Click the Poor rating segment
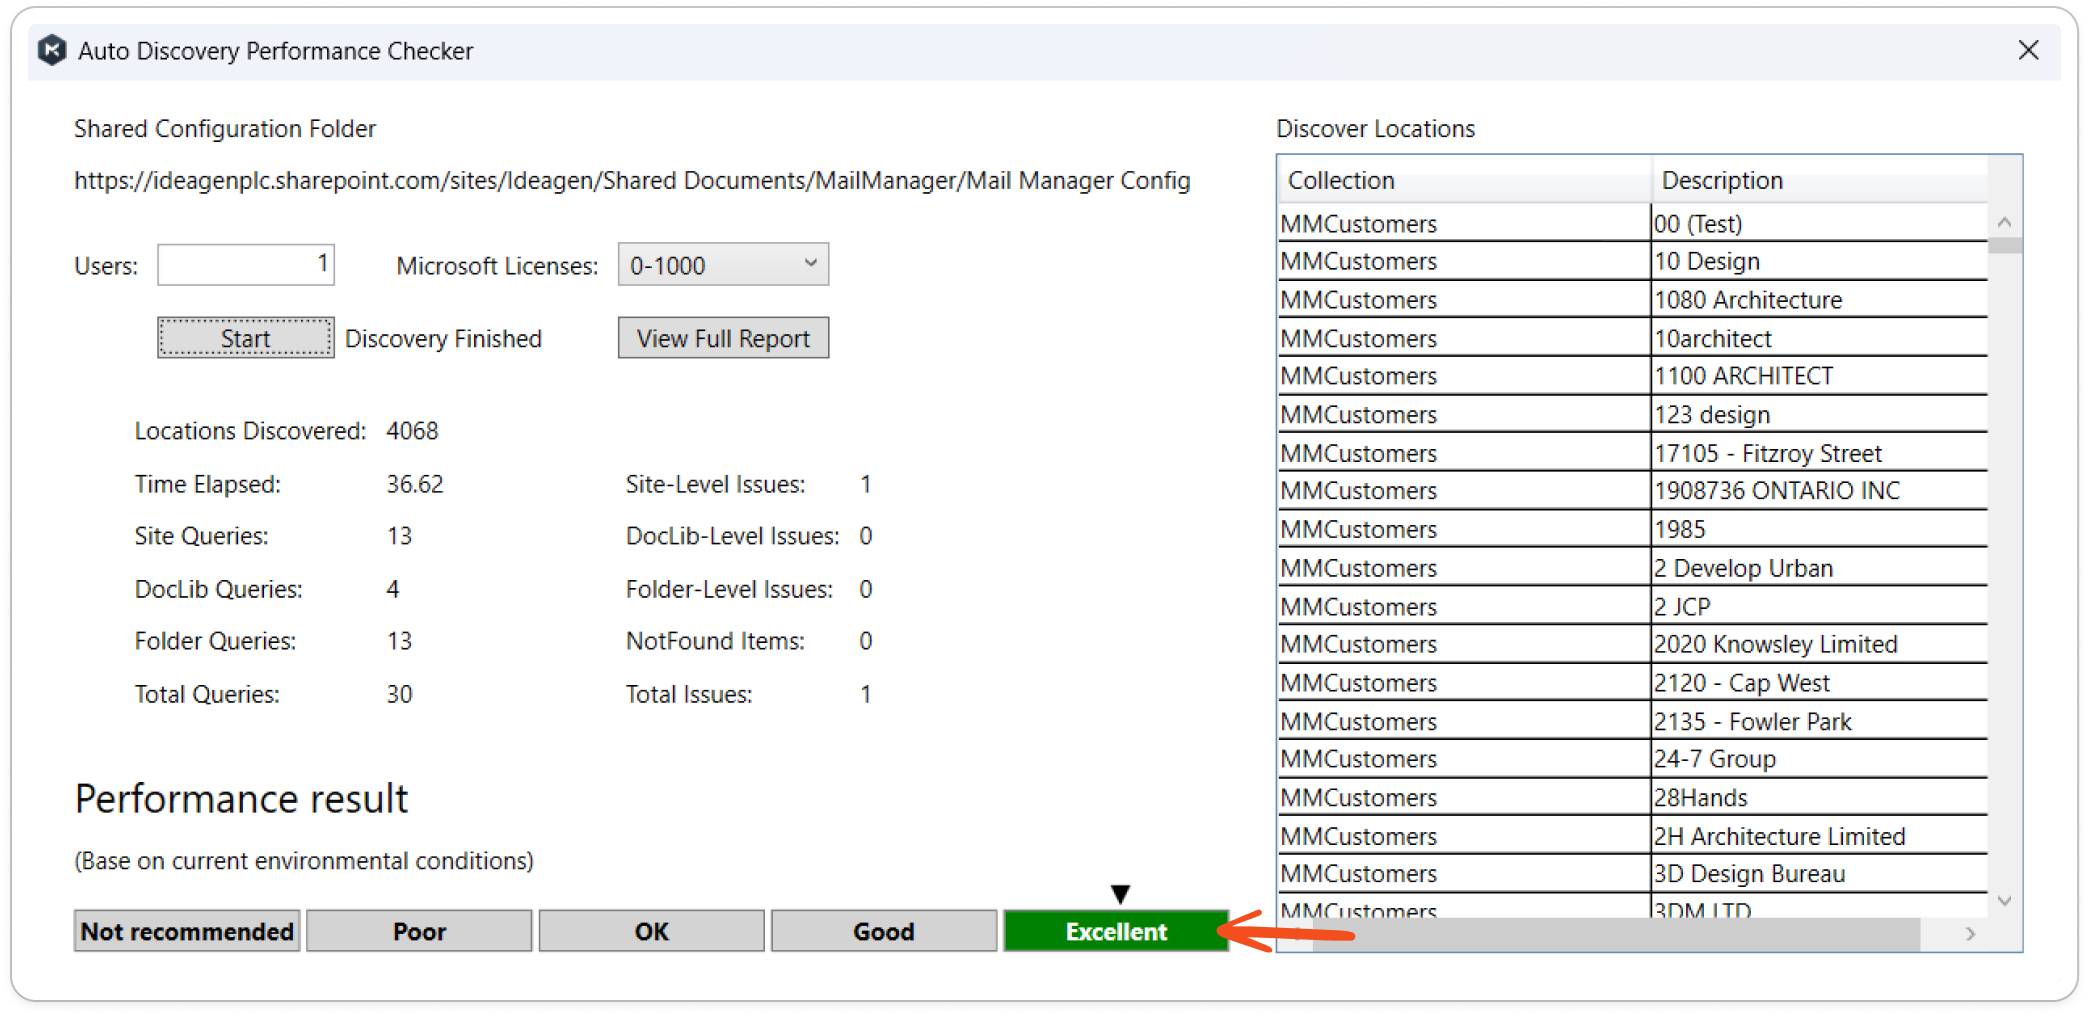Viewport: 2090px width, 1020px height. 419,932
